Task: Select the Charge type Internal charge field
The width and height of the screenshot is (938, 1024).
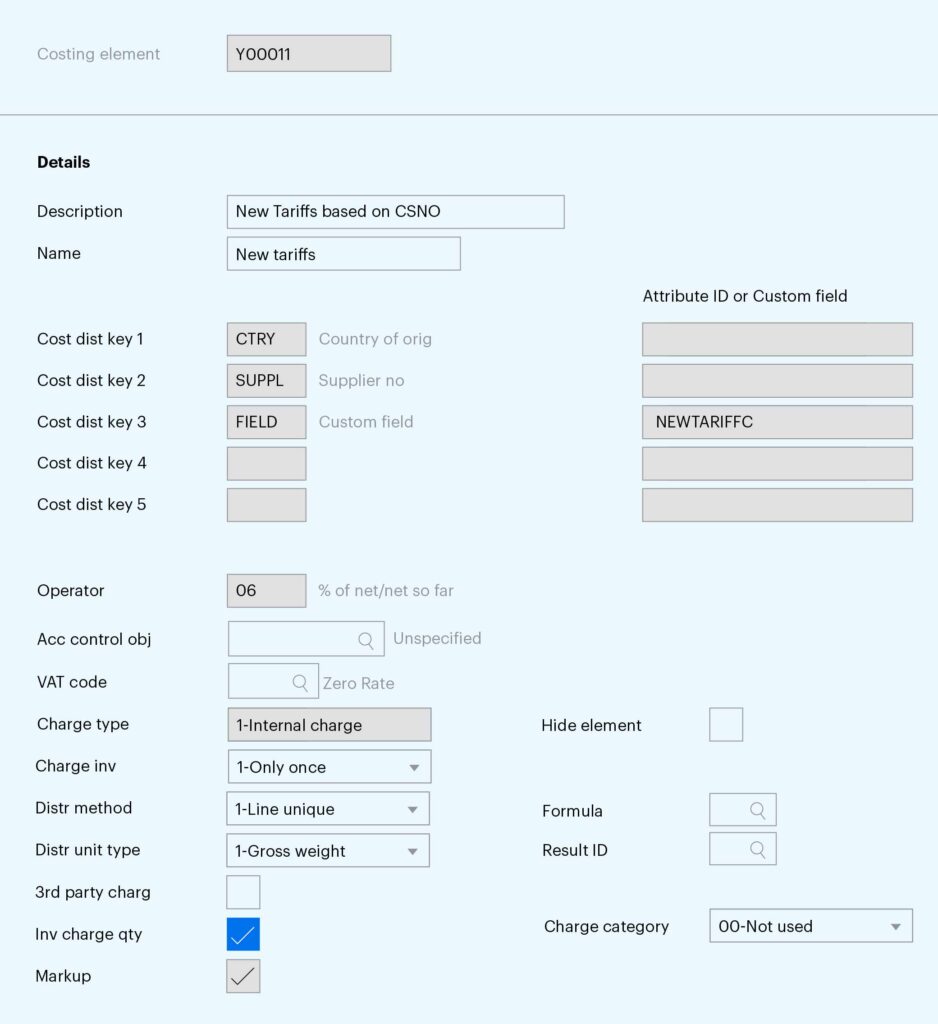Action: coord(329,725)
